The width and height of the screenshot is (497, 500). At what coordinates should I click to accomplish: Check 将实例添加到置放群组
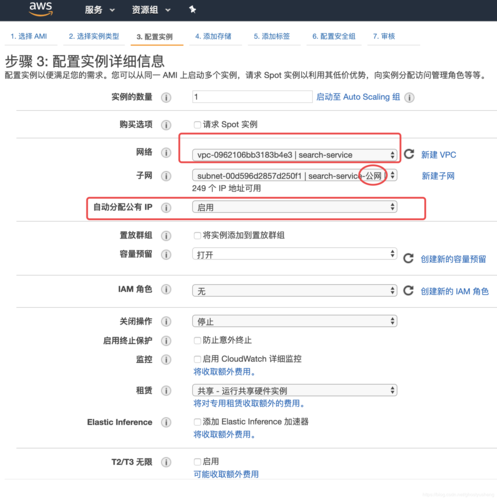coord(197,236)
